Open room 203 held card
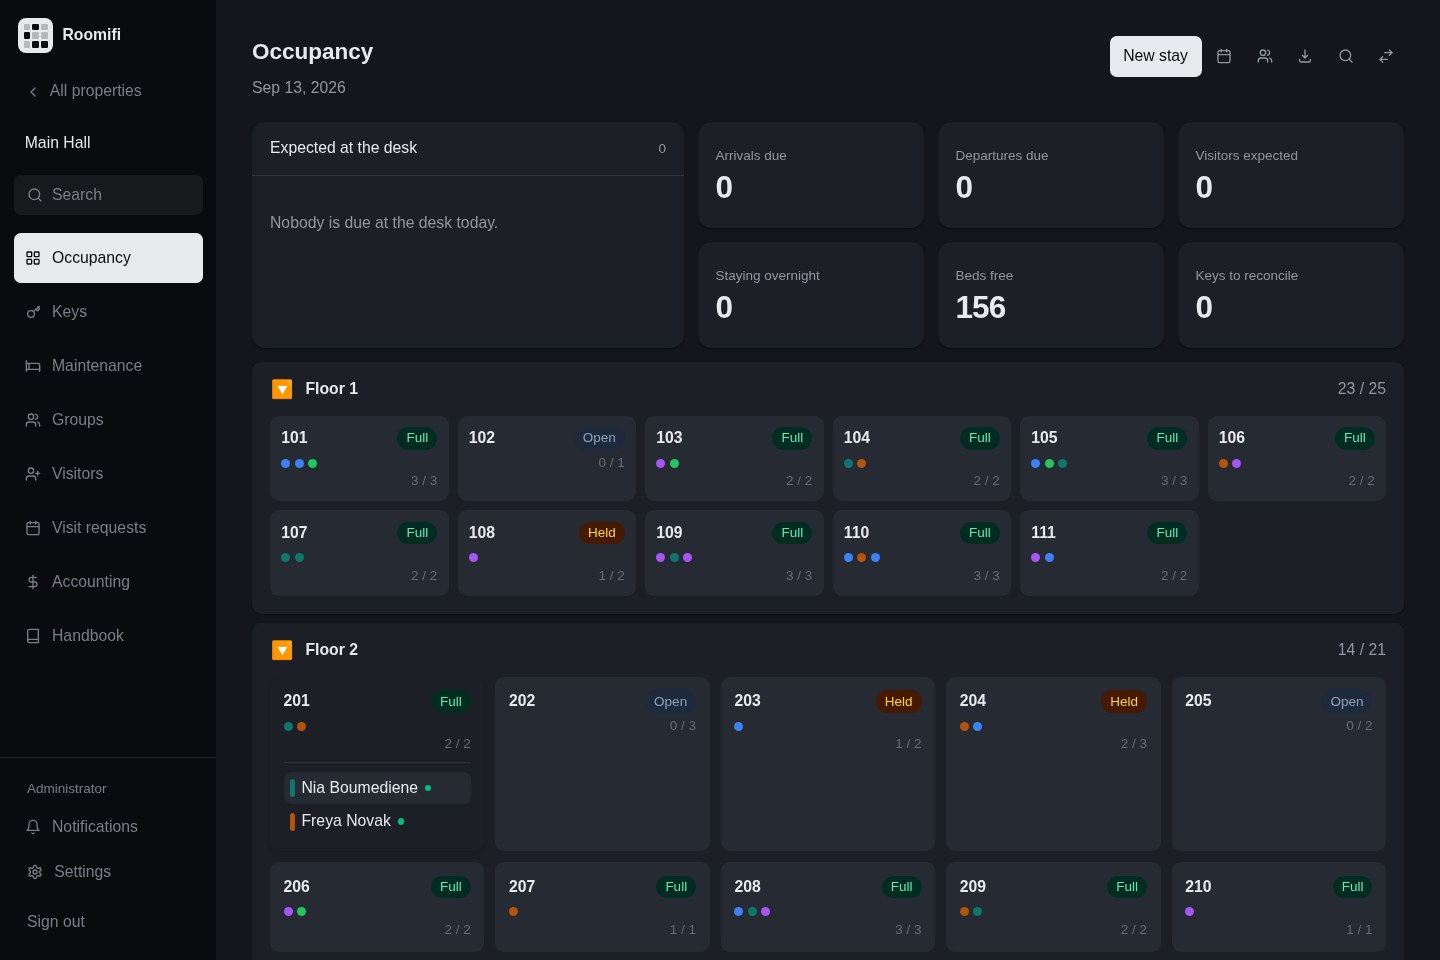 pos(828,764)
